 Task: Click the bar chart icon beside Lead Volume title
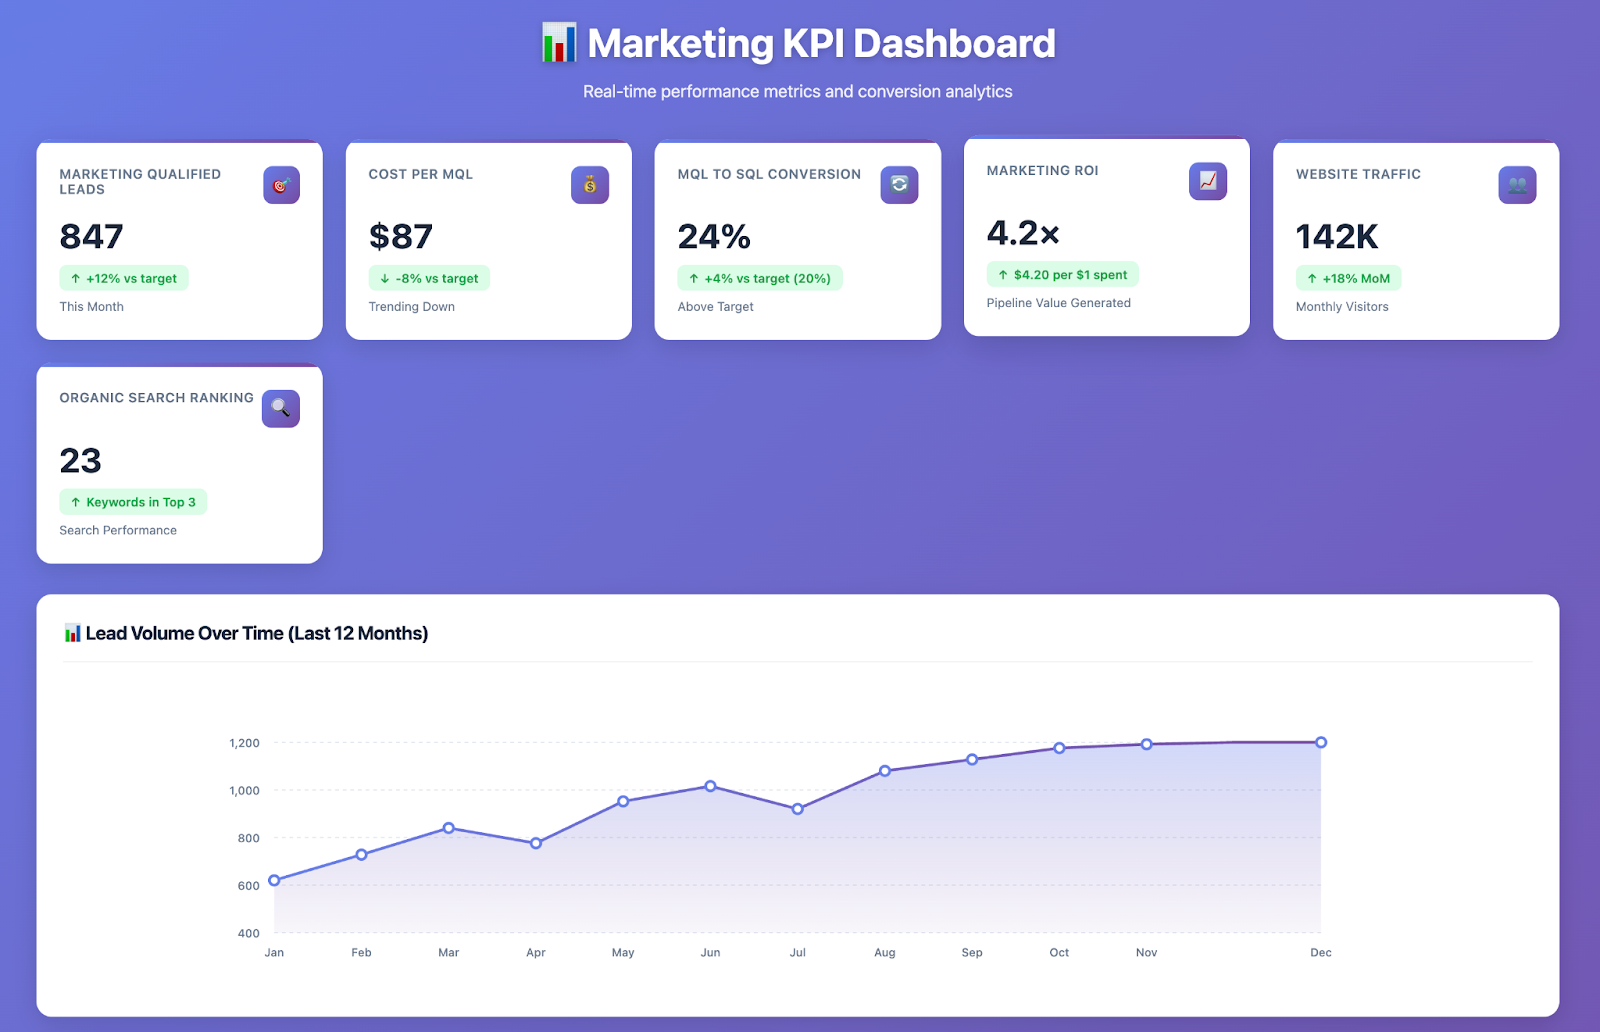pyautogui.click(x=71, y=633)
